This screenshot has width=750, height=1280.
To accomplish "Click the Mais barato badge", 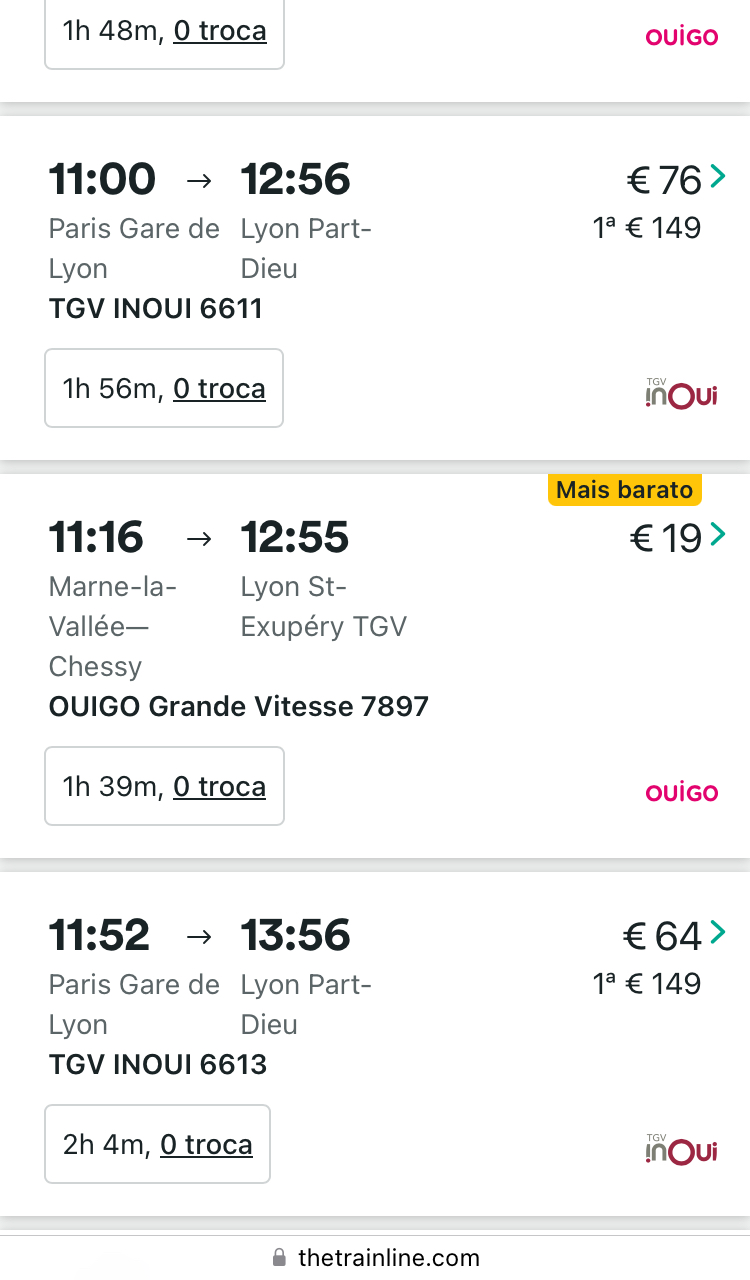I will (x=625, y=490).
